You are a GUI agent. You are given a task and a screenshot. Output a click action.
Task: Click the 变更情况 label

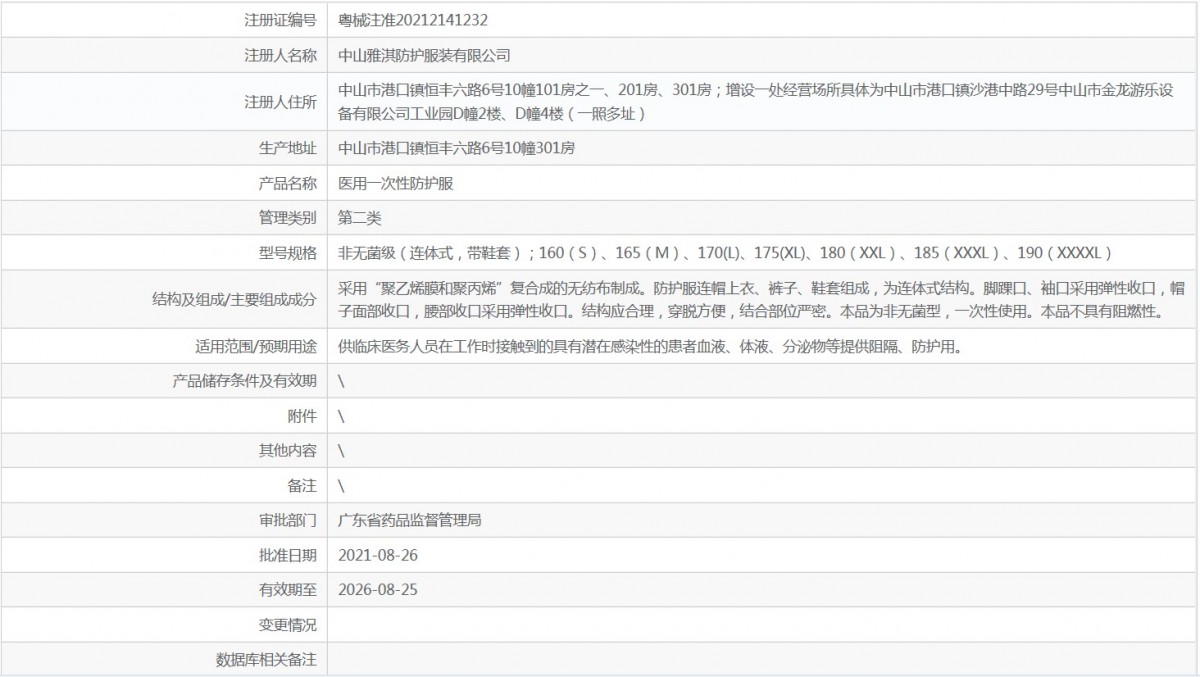(x=287, y=625)
